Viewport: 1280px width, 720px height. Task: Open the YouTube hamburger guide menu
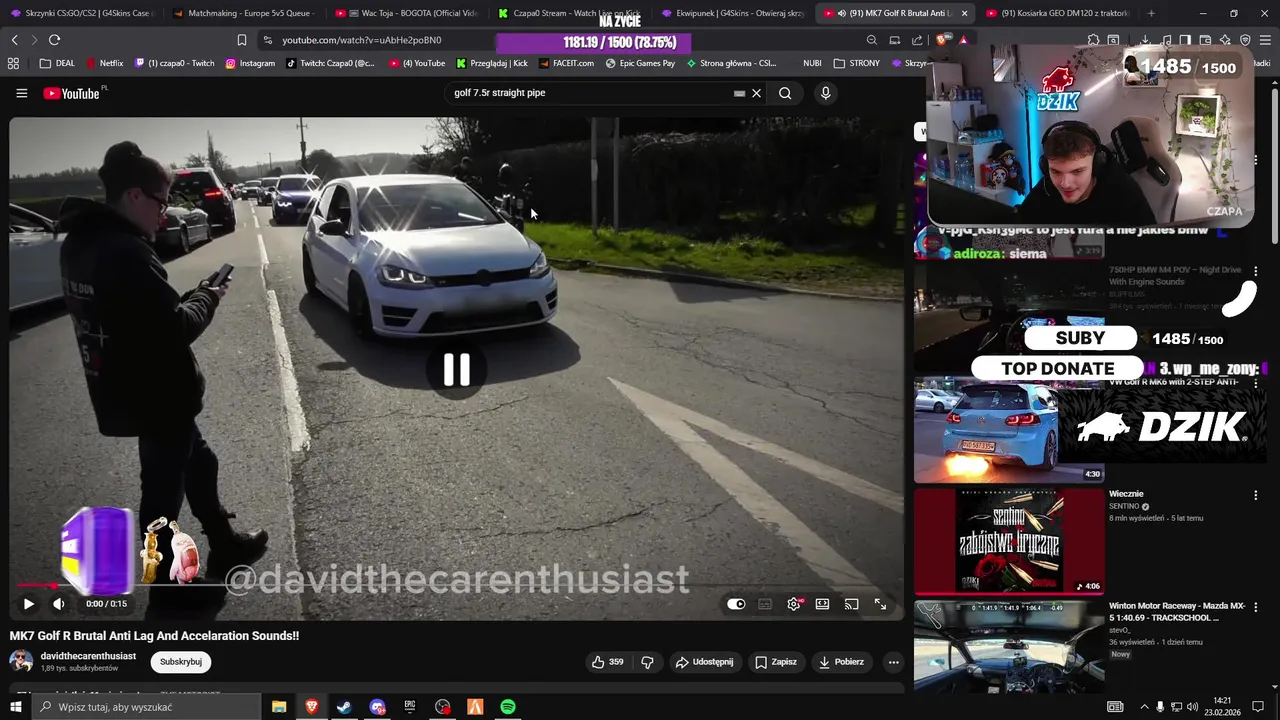(21, 93)
